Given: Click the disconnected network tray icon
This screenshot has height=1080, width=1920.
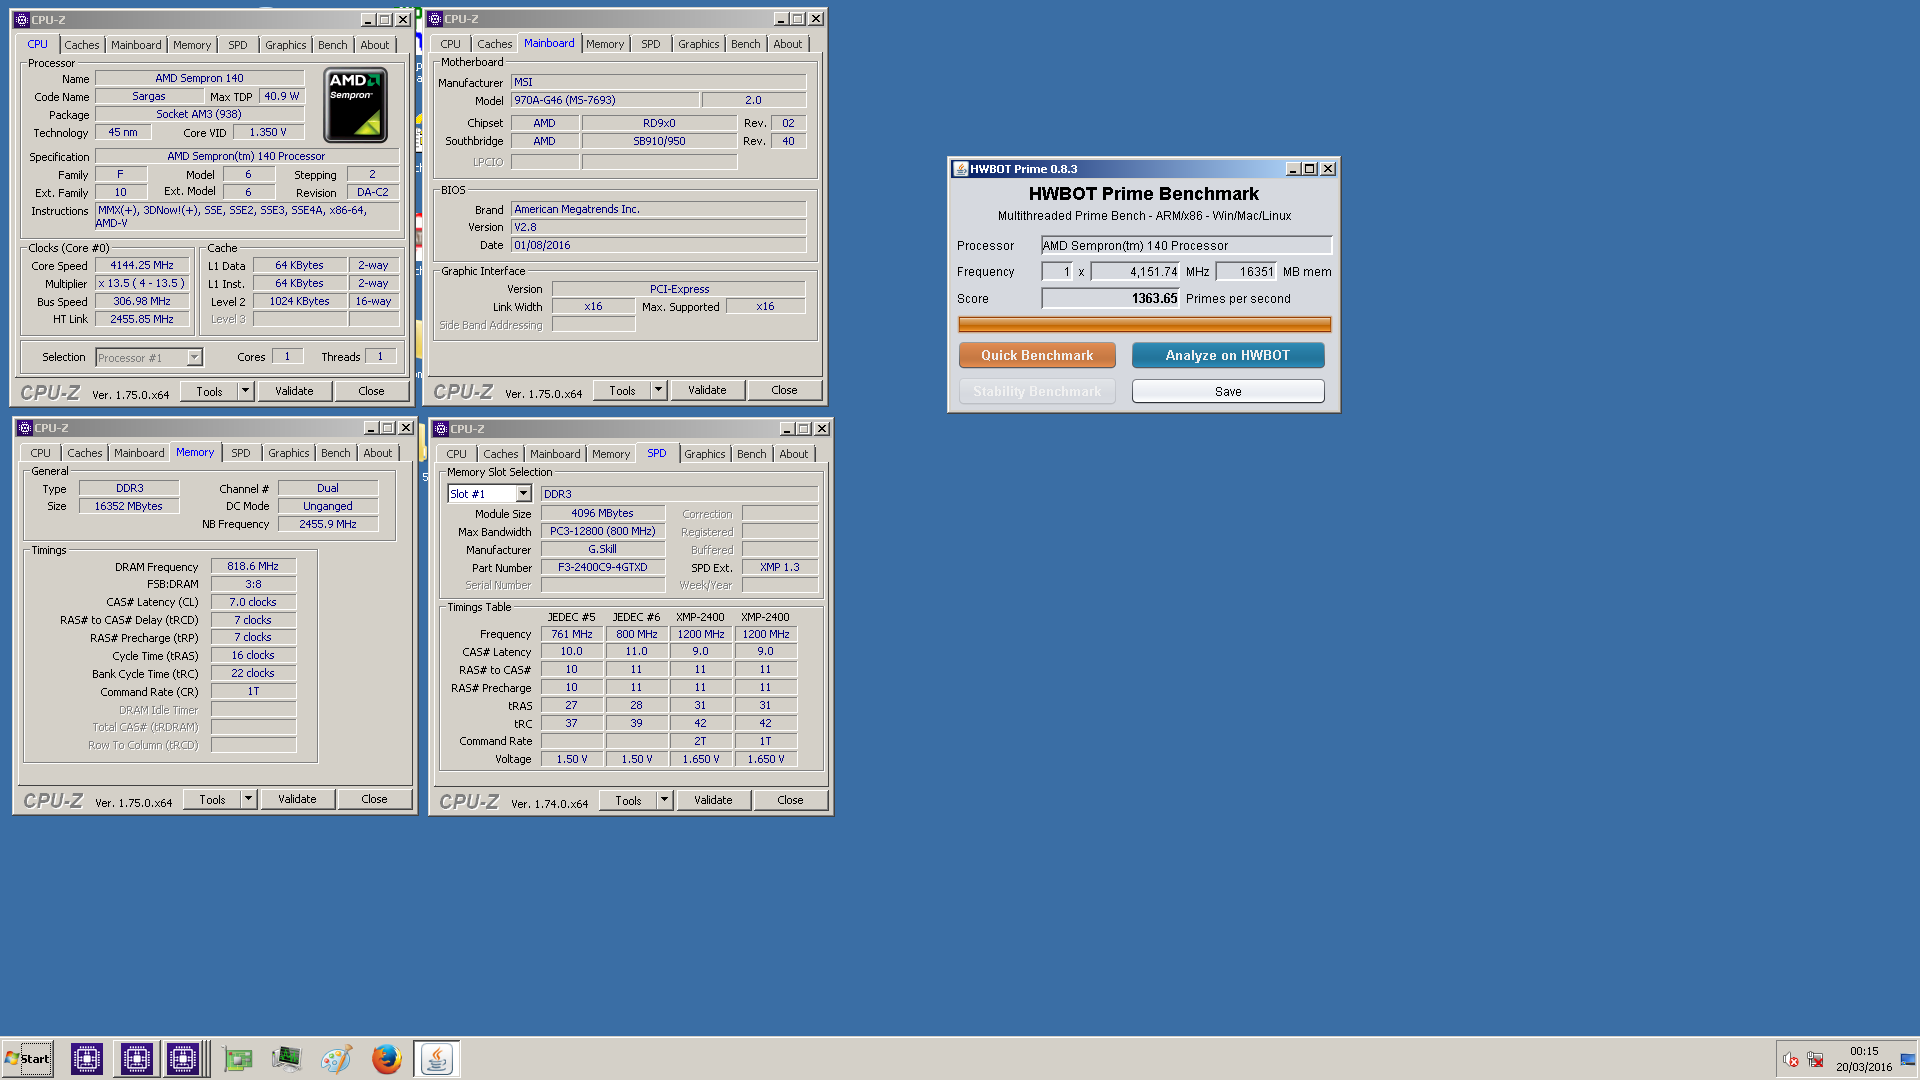Looking at the screenshot, I should (x=1815, y=1060).
